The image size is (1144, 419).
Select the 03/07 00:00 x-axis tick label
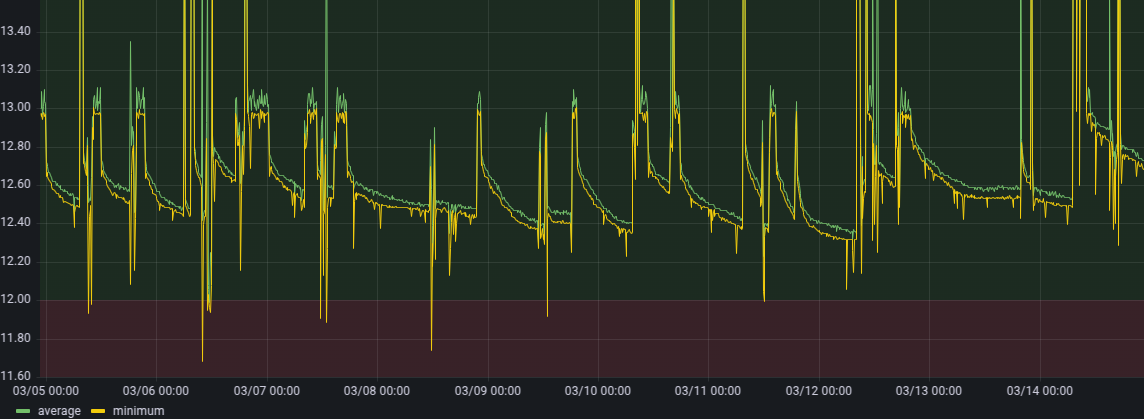point(266,390)
